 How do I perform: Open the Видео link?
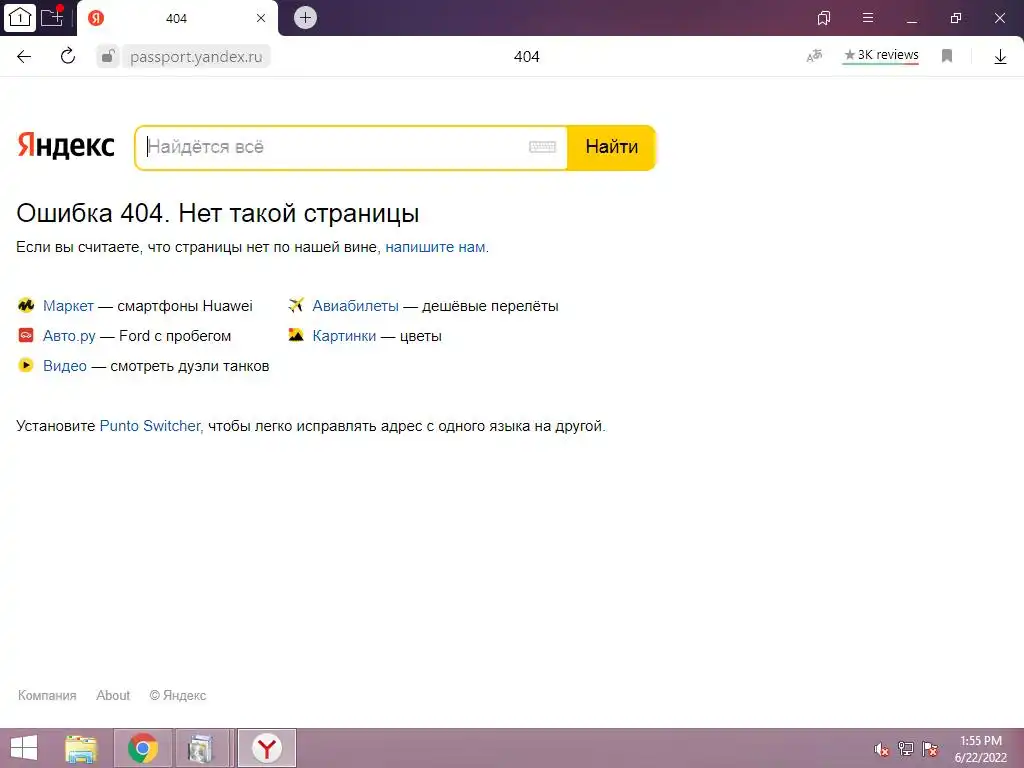pos(65,366)
